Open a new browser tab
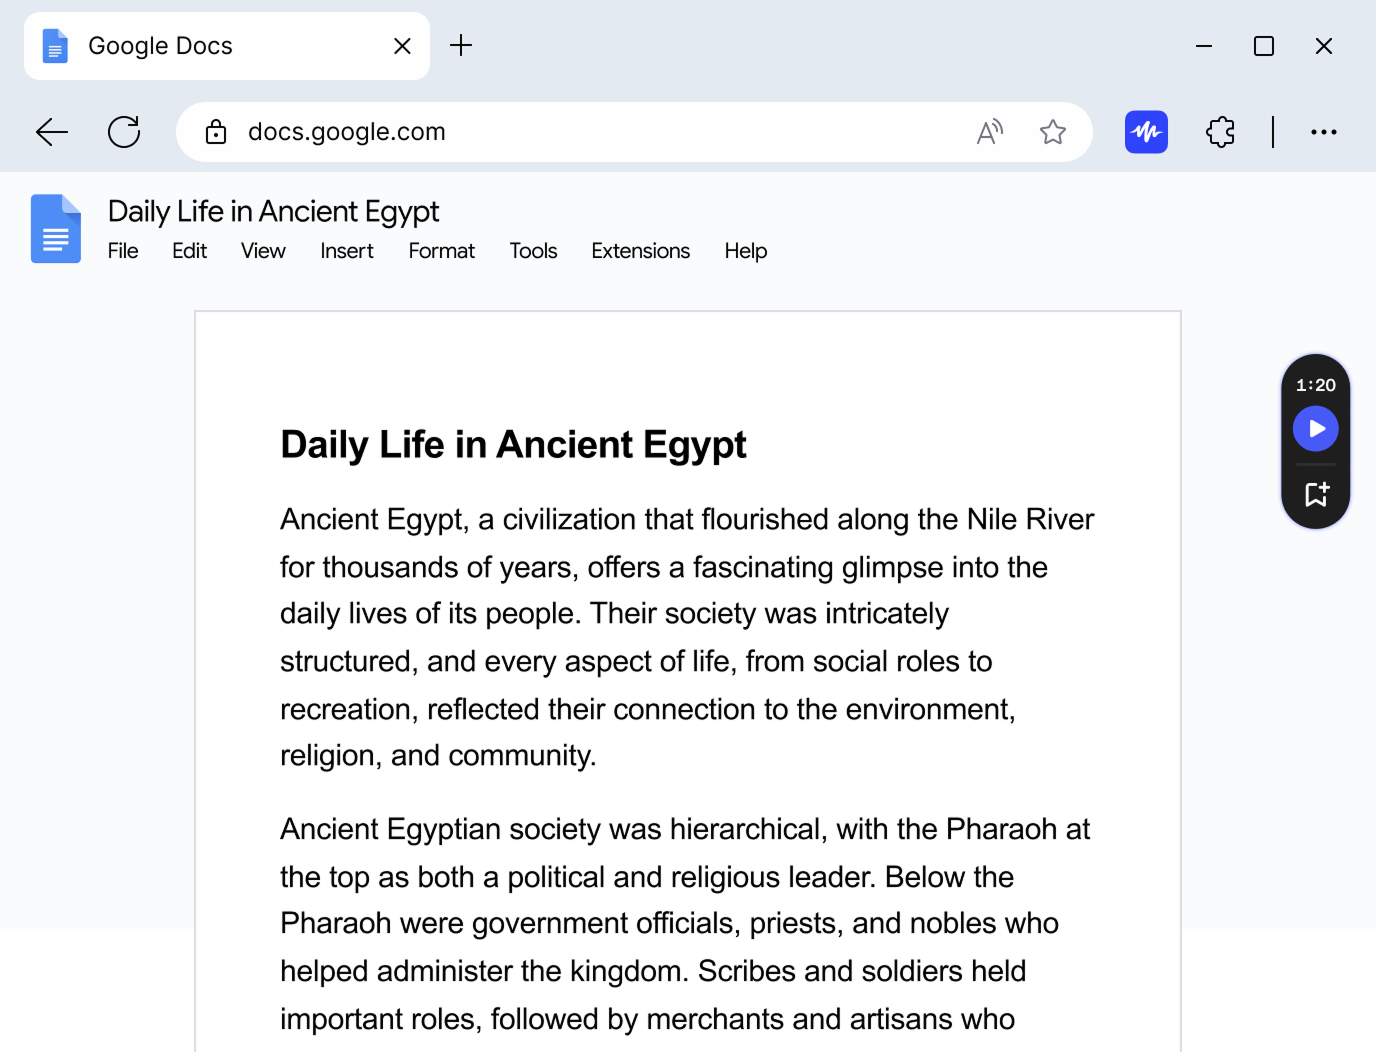Screen dimensions: 1376x1056 (461, 45)
